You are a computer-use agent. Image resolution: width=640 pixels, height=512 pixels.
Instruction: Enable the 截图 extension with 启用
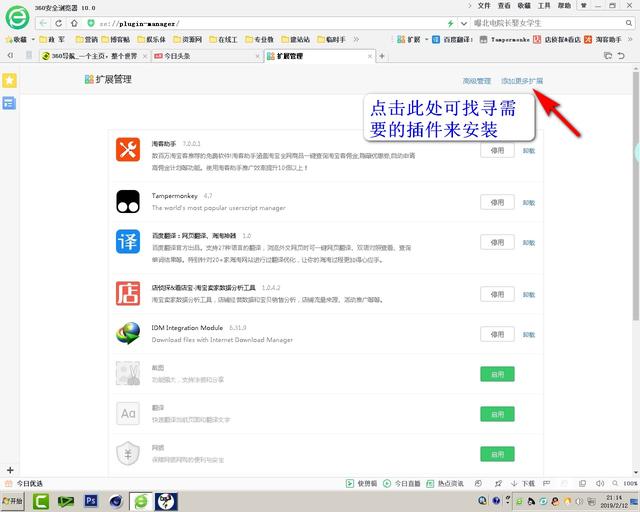click(497, 374)
